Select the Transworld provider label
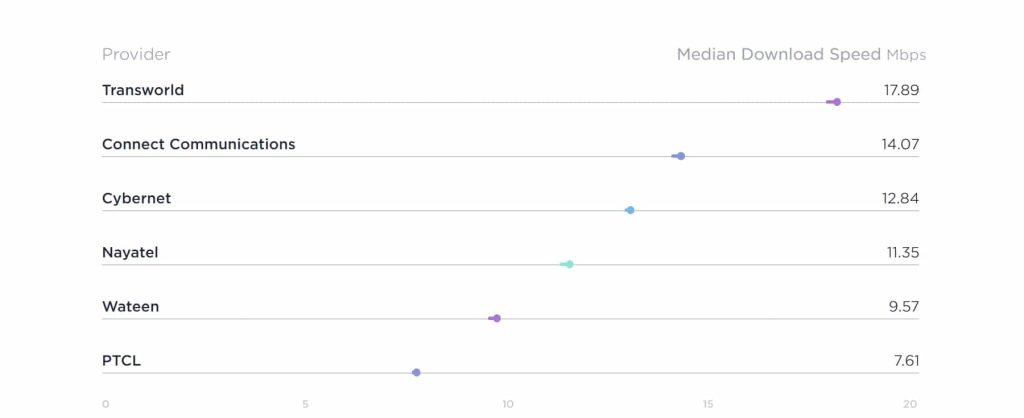This screenshot has width=1024, height=418. click(x=143, y=90)
